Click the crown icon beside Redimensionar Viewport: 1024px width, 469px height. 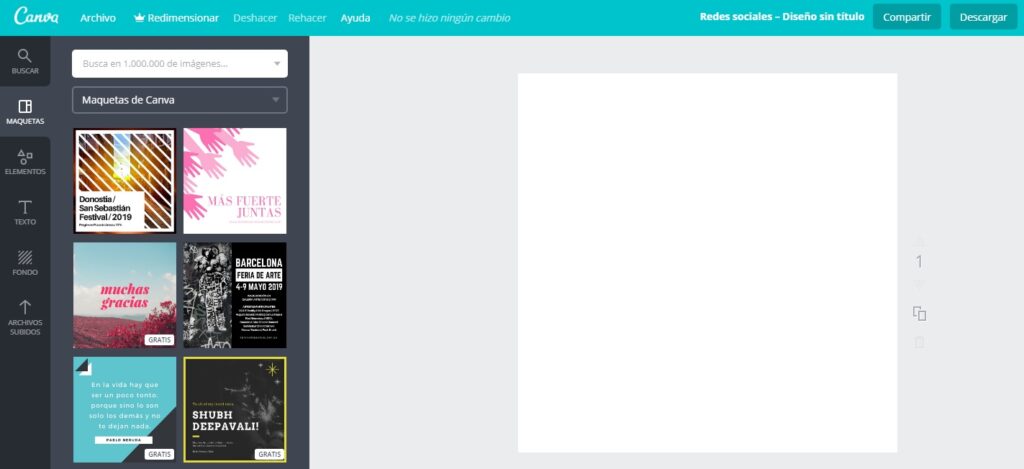pyautogui.click(x=138, y=18)
